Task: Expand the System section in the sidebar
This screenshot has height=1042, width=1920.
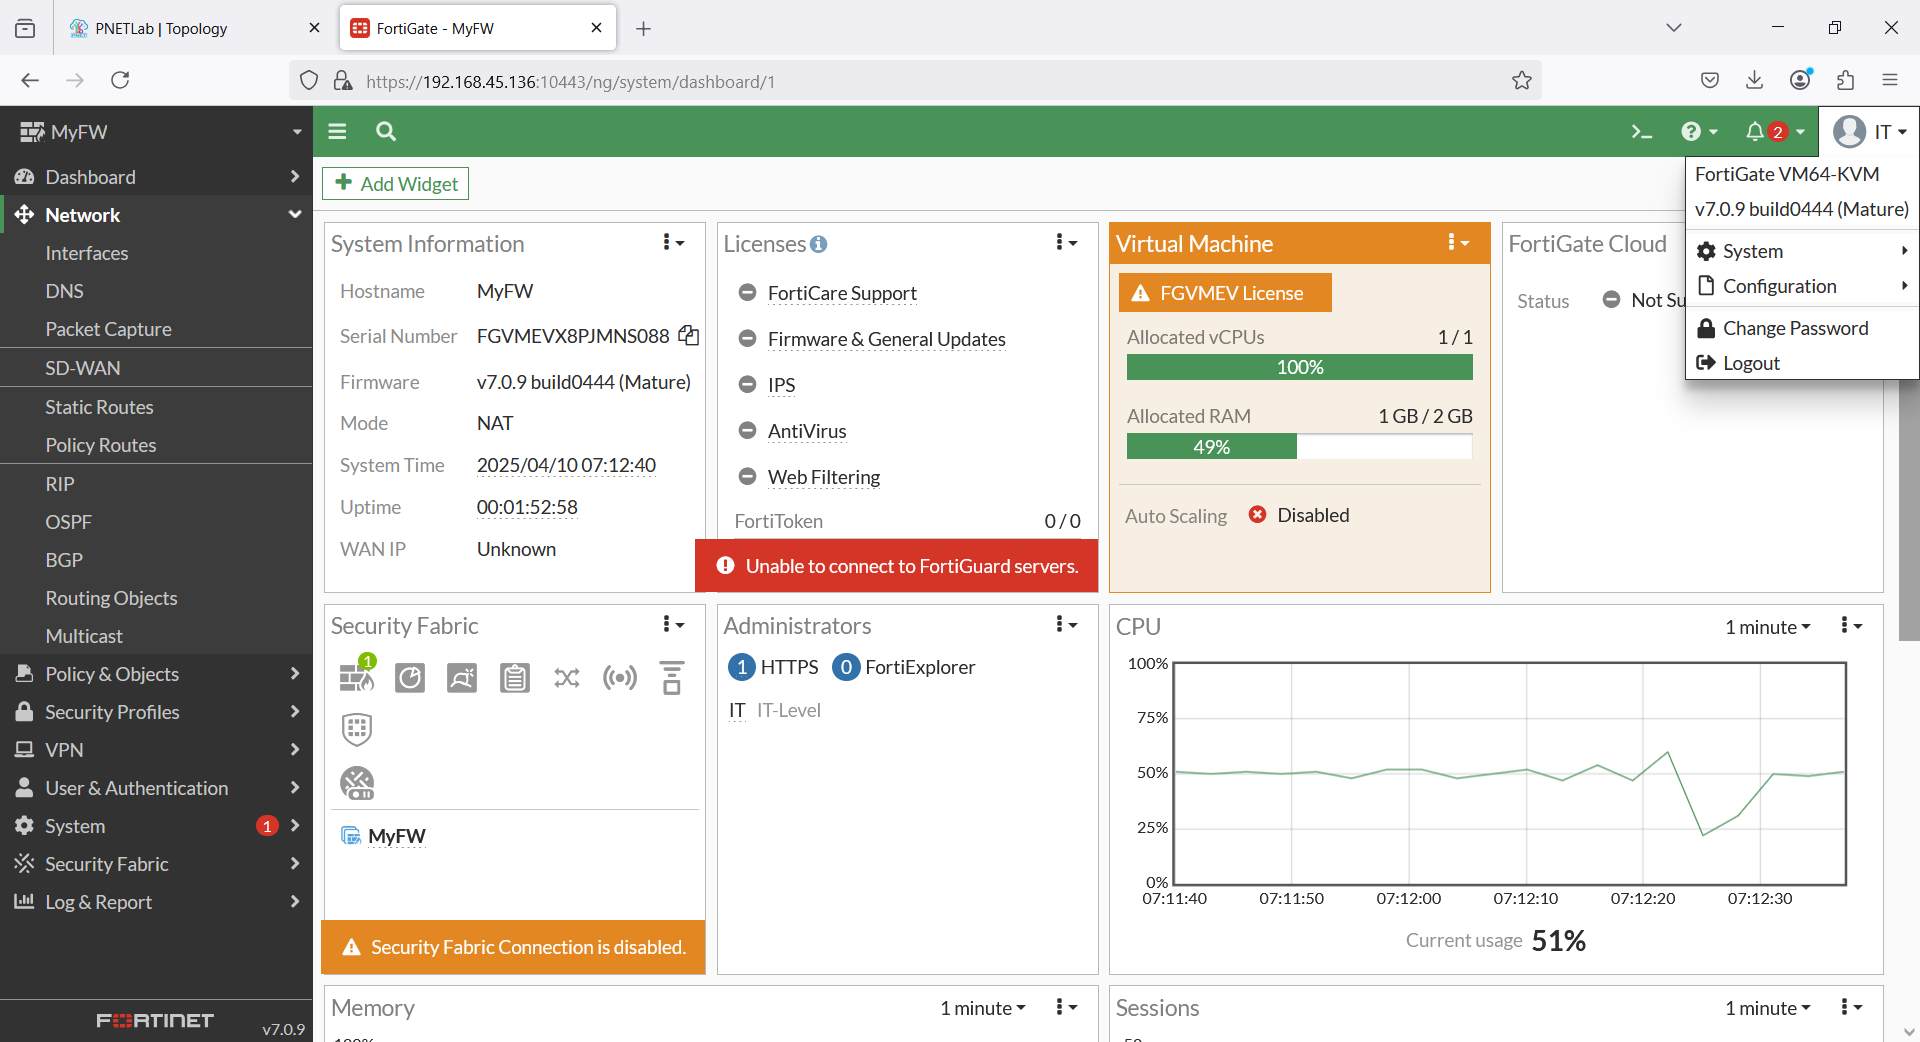Action: tap(156, 826)
